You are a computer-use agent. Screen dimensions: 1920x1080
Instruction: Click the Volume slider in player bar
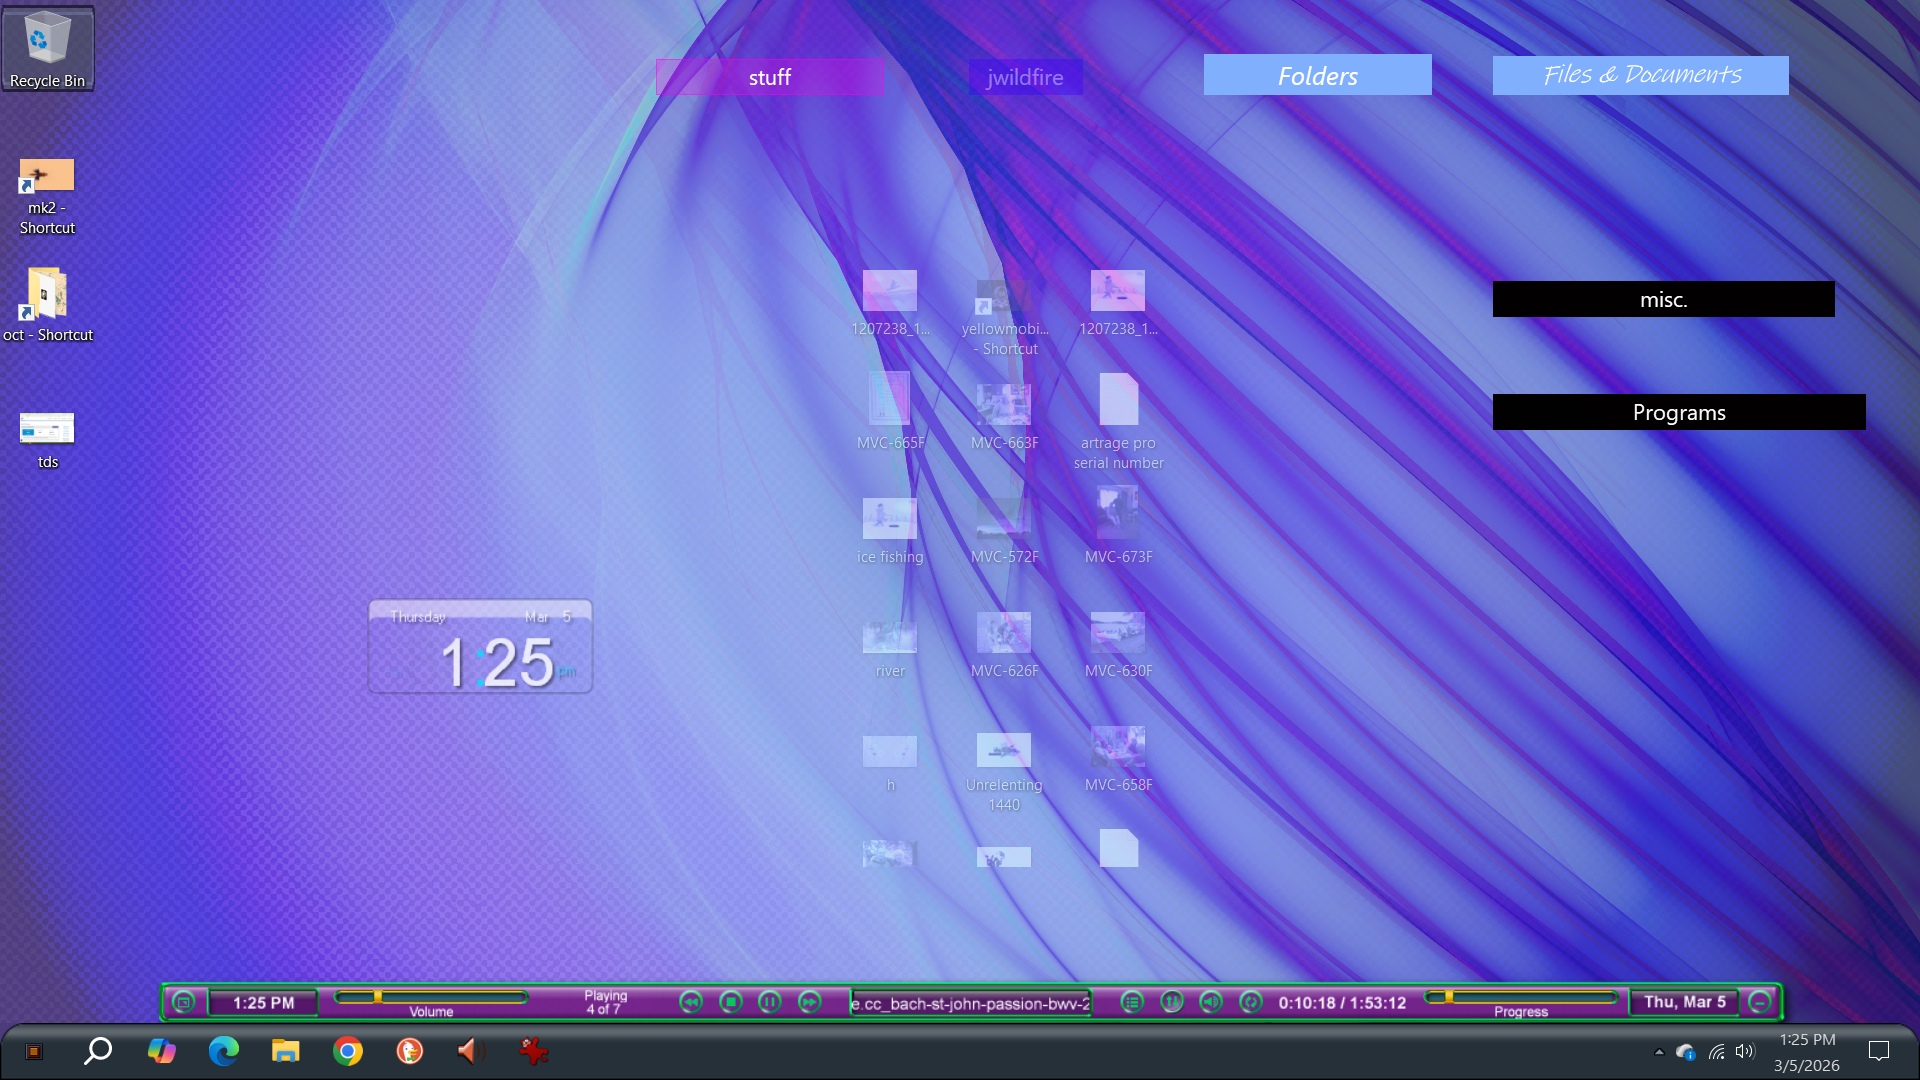(431, 997)
